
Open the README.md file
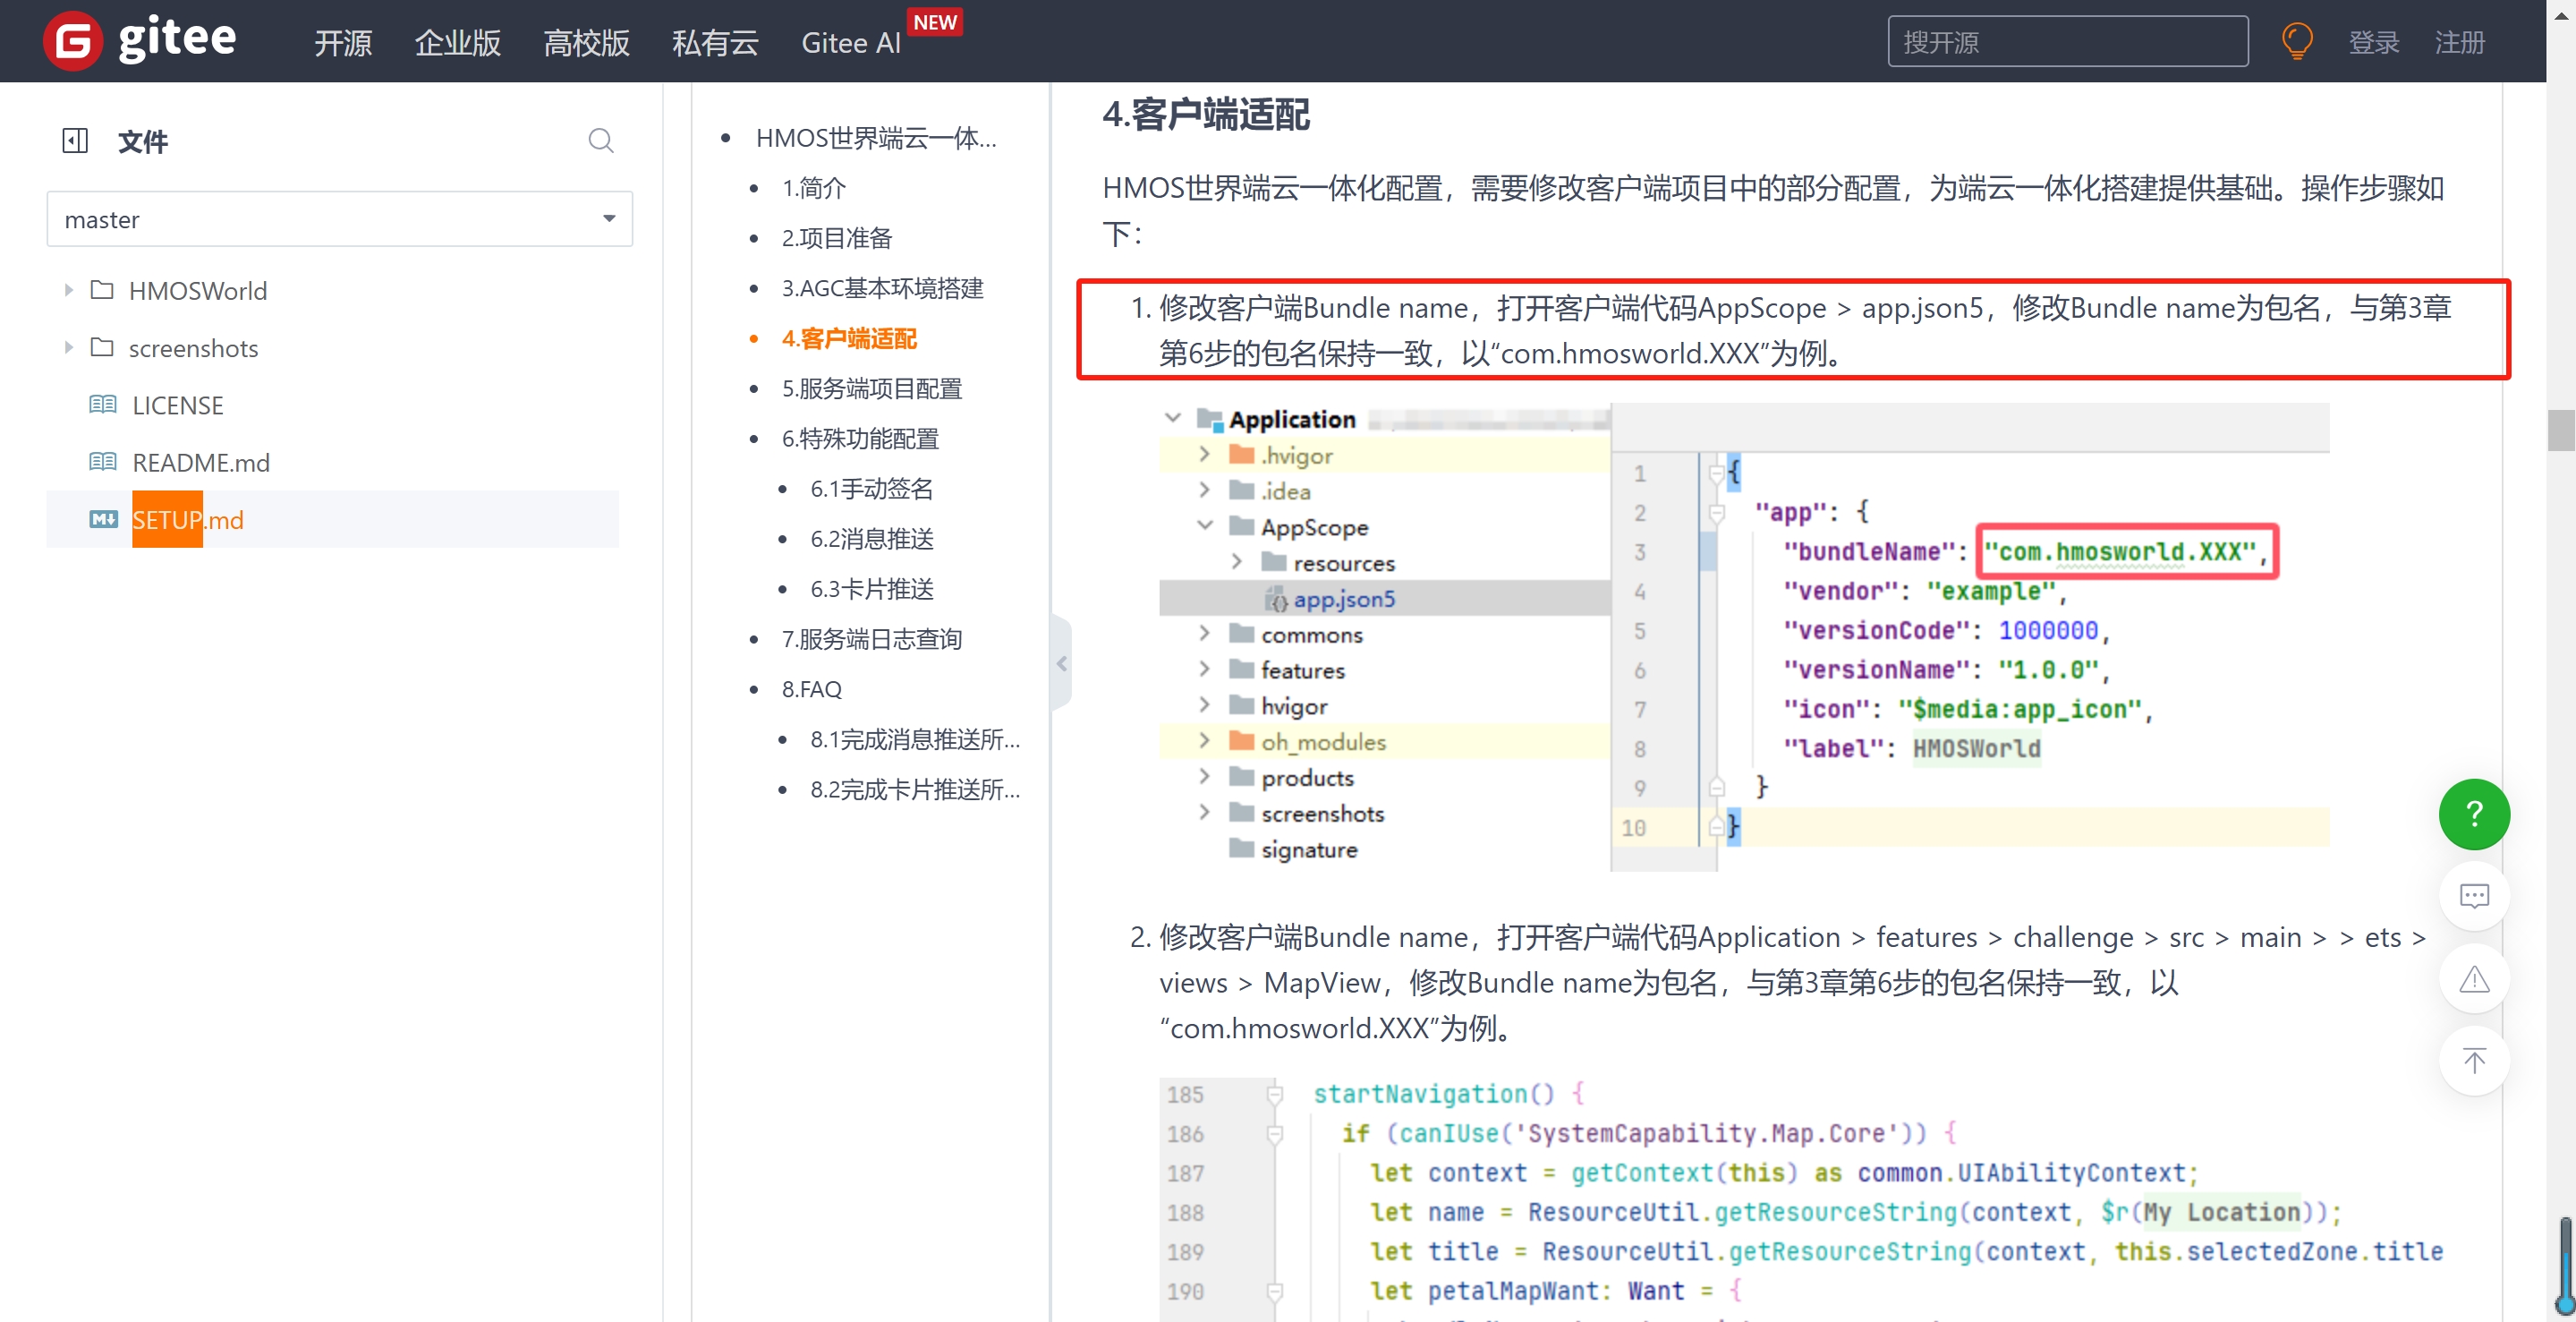click(x=201, y=462)
